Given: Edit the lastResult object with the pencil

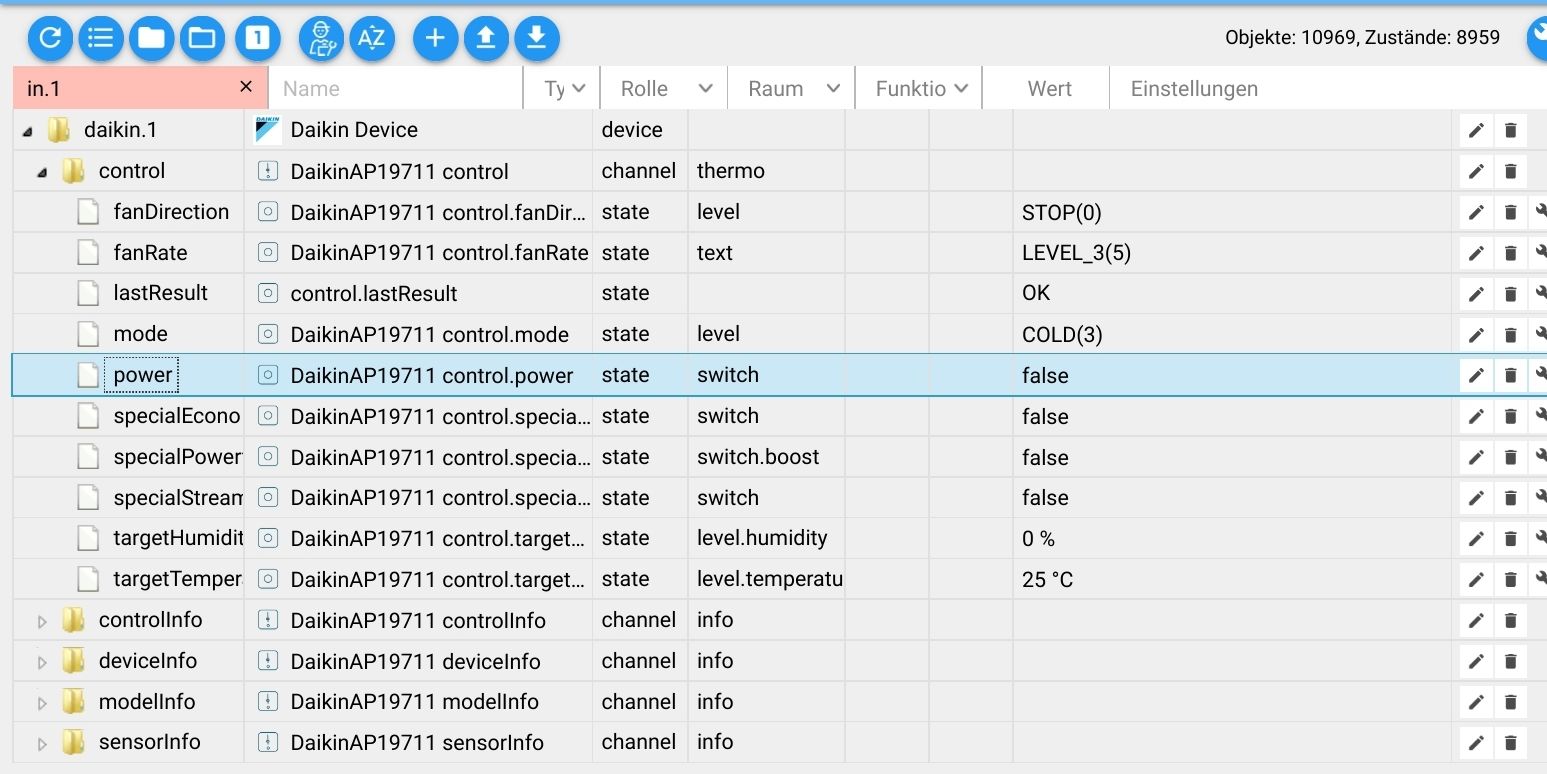Looking at the screenshot, I should point(1476,294).
